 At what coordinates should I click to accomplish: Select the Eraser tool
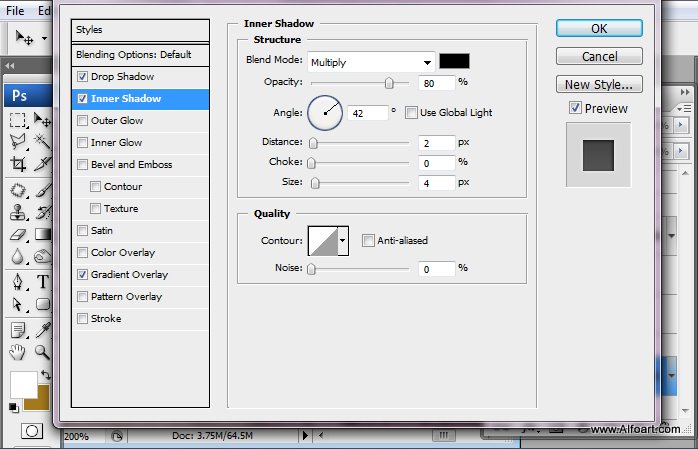[18, 235]
